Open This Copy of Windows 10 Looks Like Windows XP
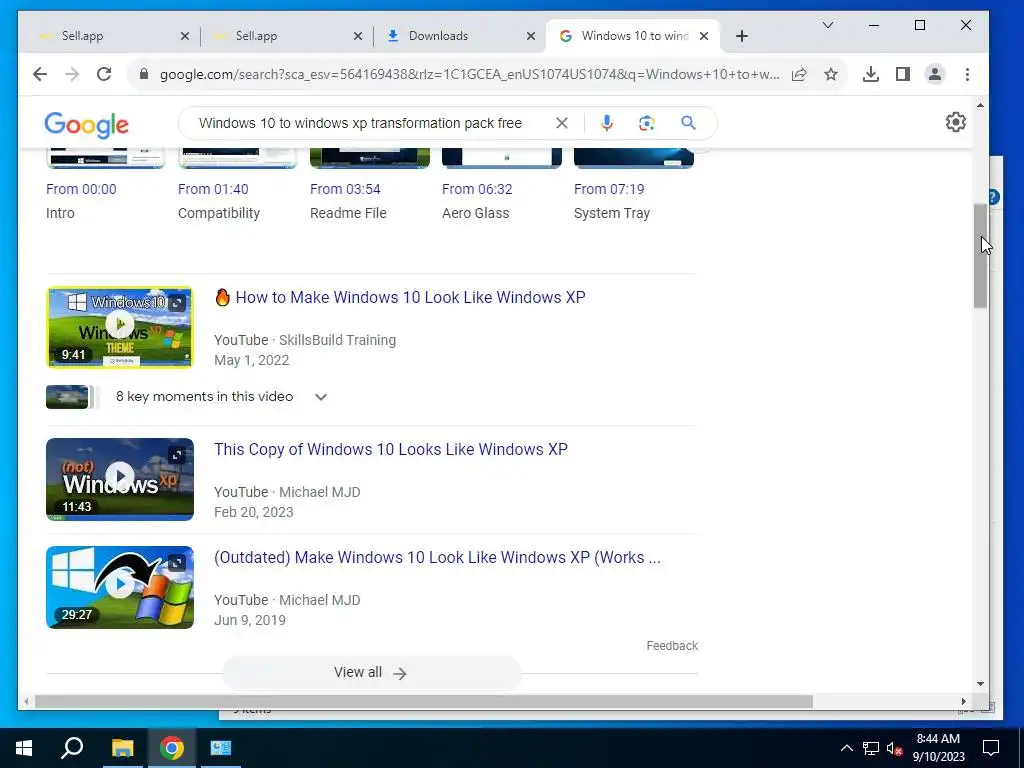This screenshot has height=768, width=1024. 391,449
